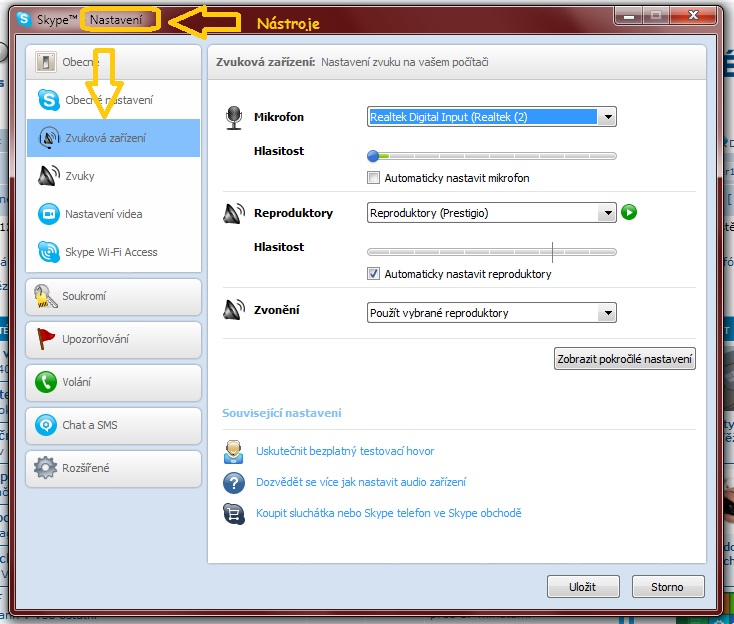The width and height of the screenshot is (734, 624).
Task: Click the test call operator icon
Action: [234, 452]
